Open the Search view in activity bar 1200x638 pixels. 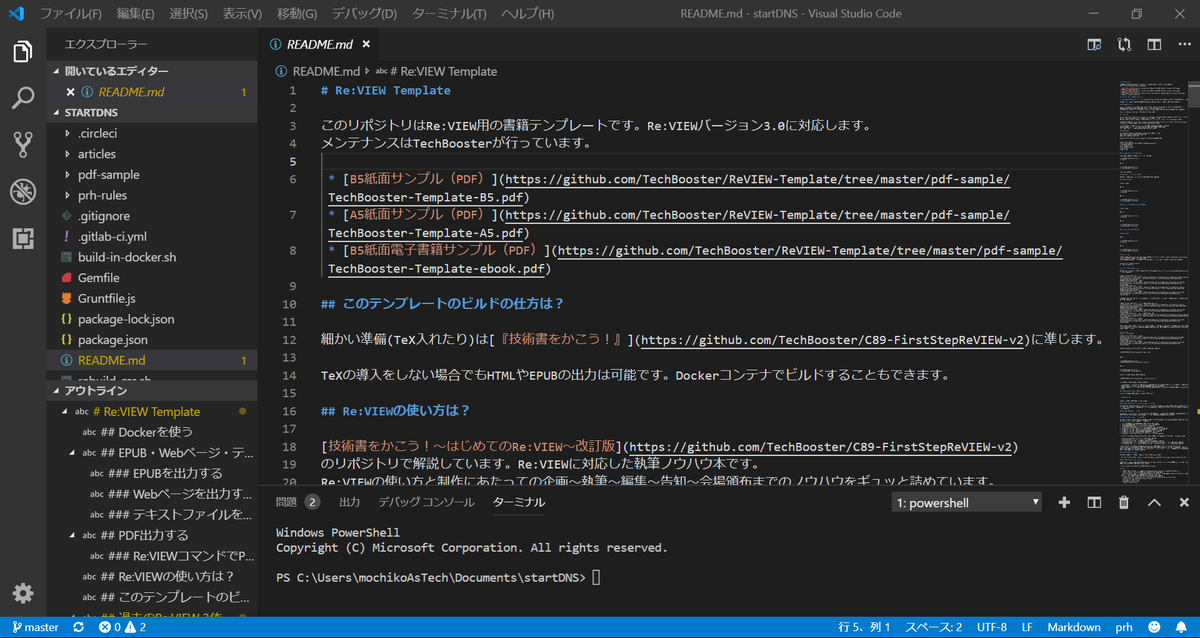point(23,98)
